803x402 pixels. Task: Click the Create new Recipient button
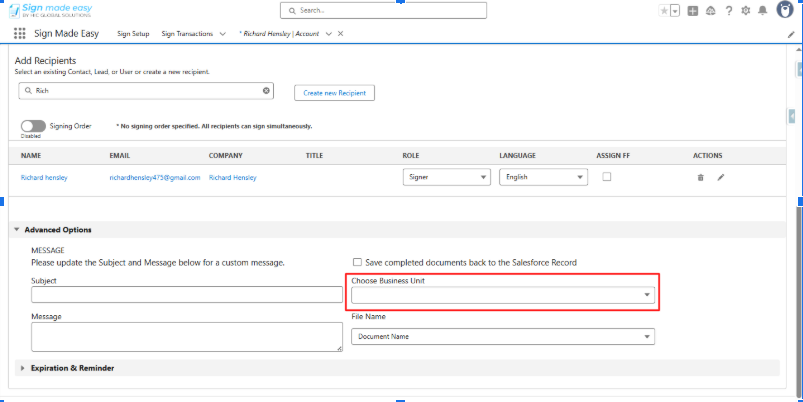pos(334,93)
